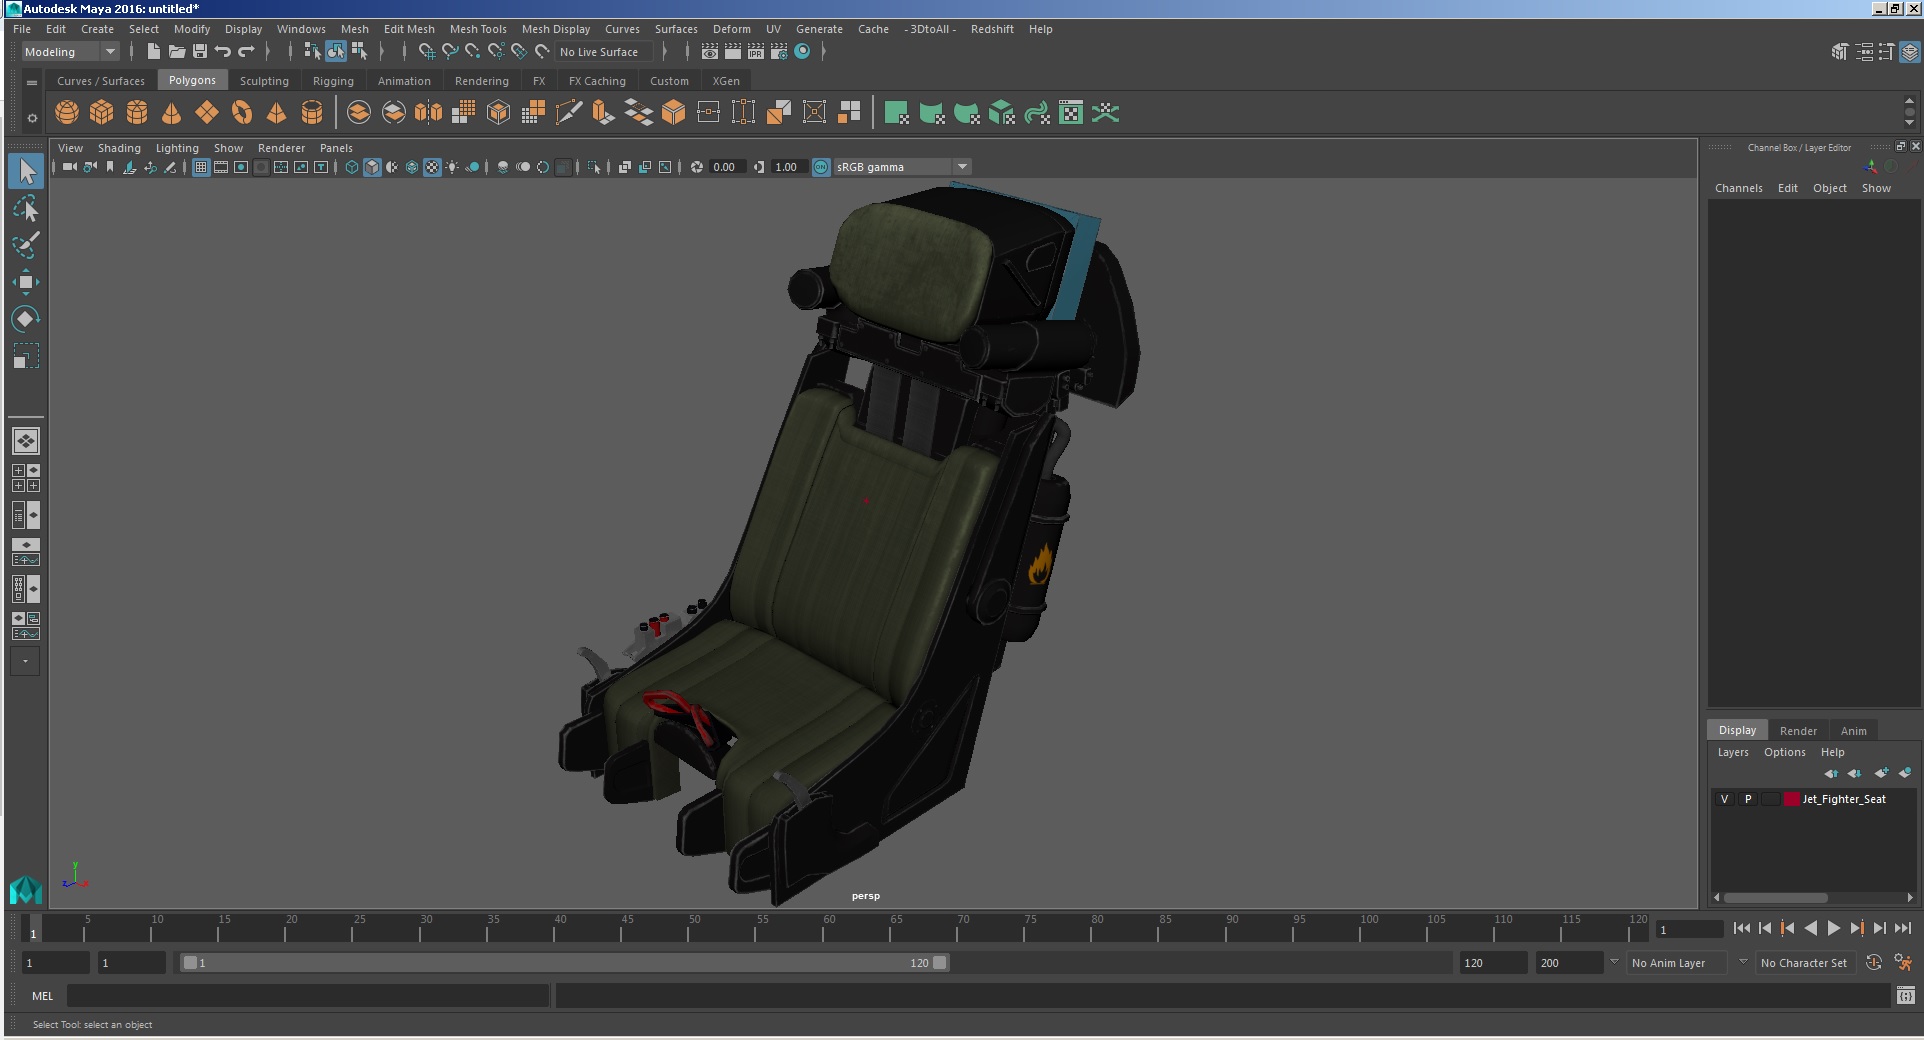The width and height of the screenshot is (1924, 1040).
Task: Click the New Scene icon
Action: click(153, 52)
